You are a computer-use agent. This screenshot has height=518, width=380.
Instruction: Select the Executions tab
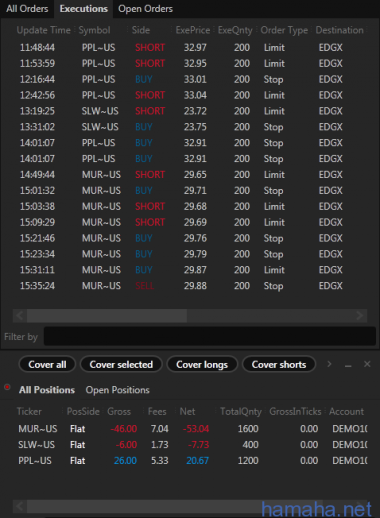pos(84,9)
